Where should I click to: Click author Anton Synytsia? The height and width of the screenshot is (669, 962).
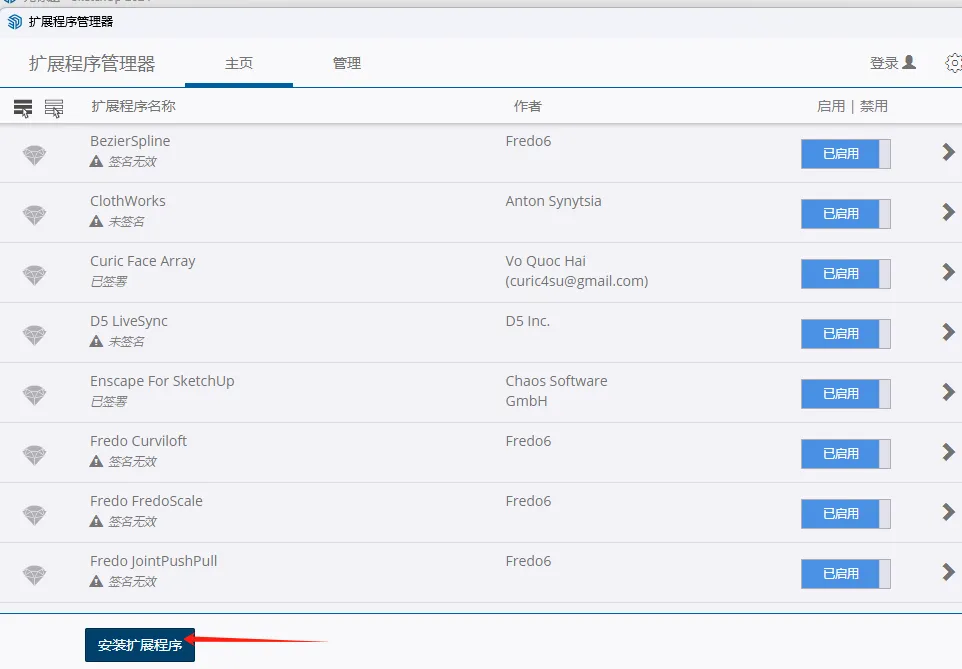[553, 201]
